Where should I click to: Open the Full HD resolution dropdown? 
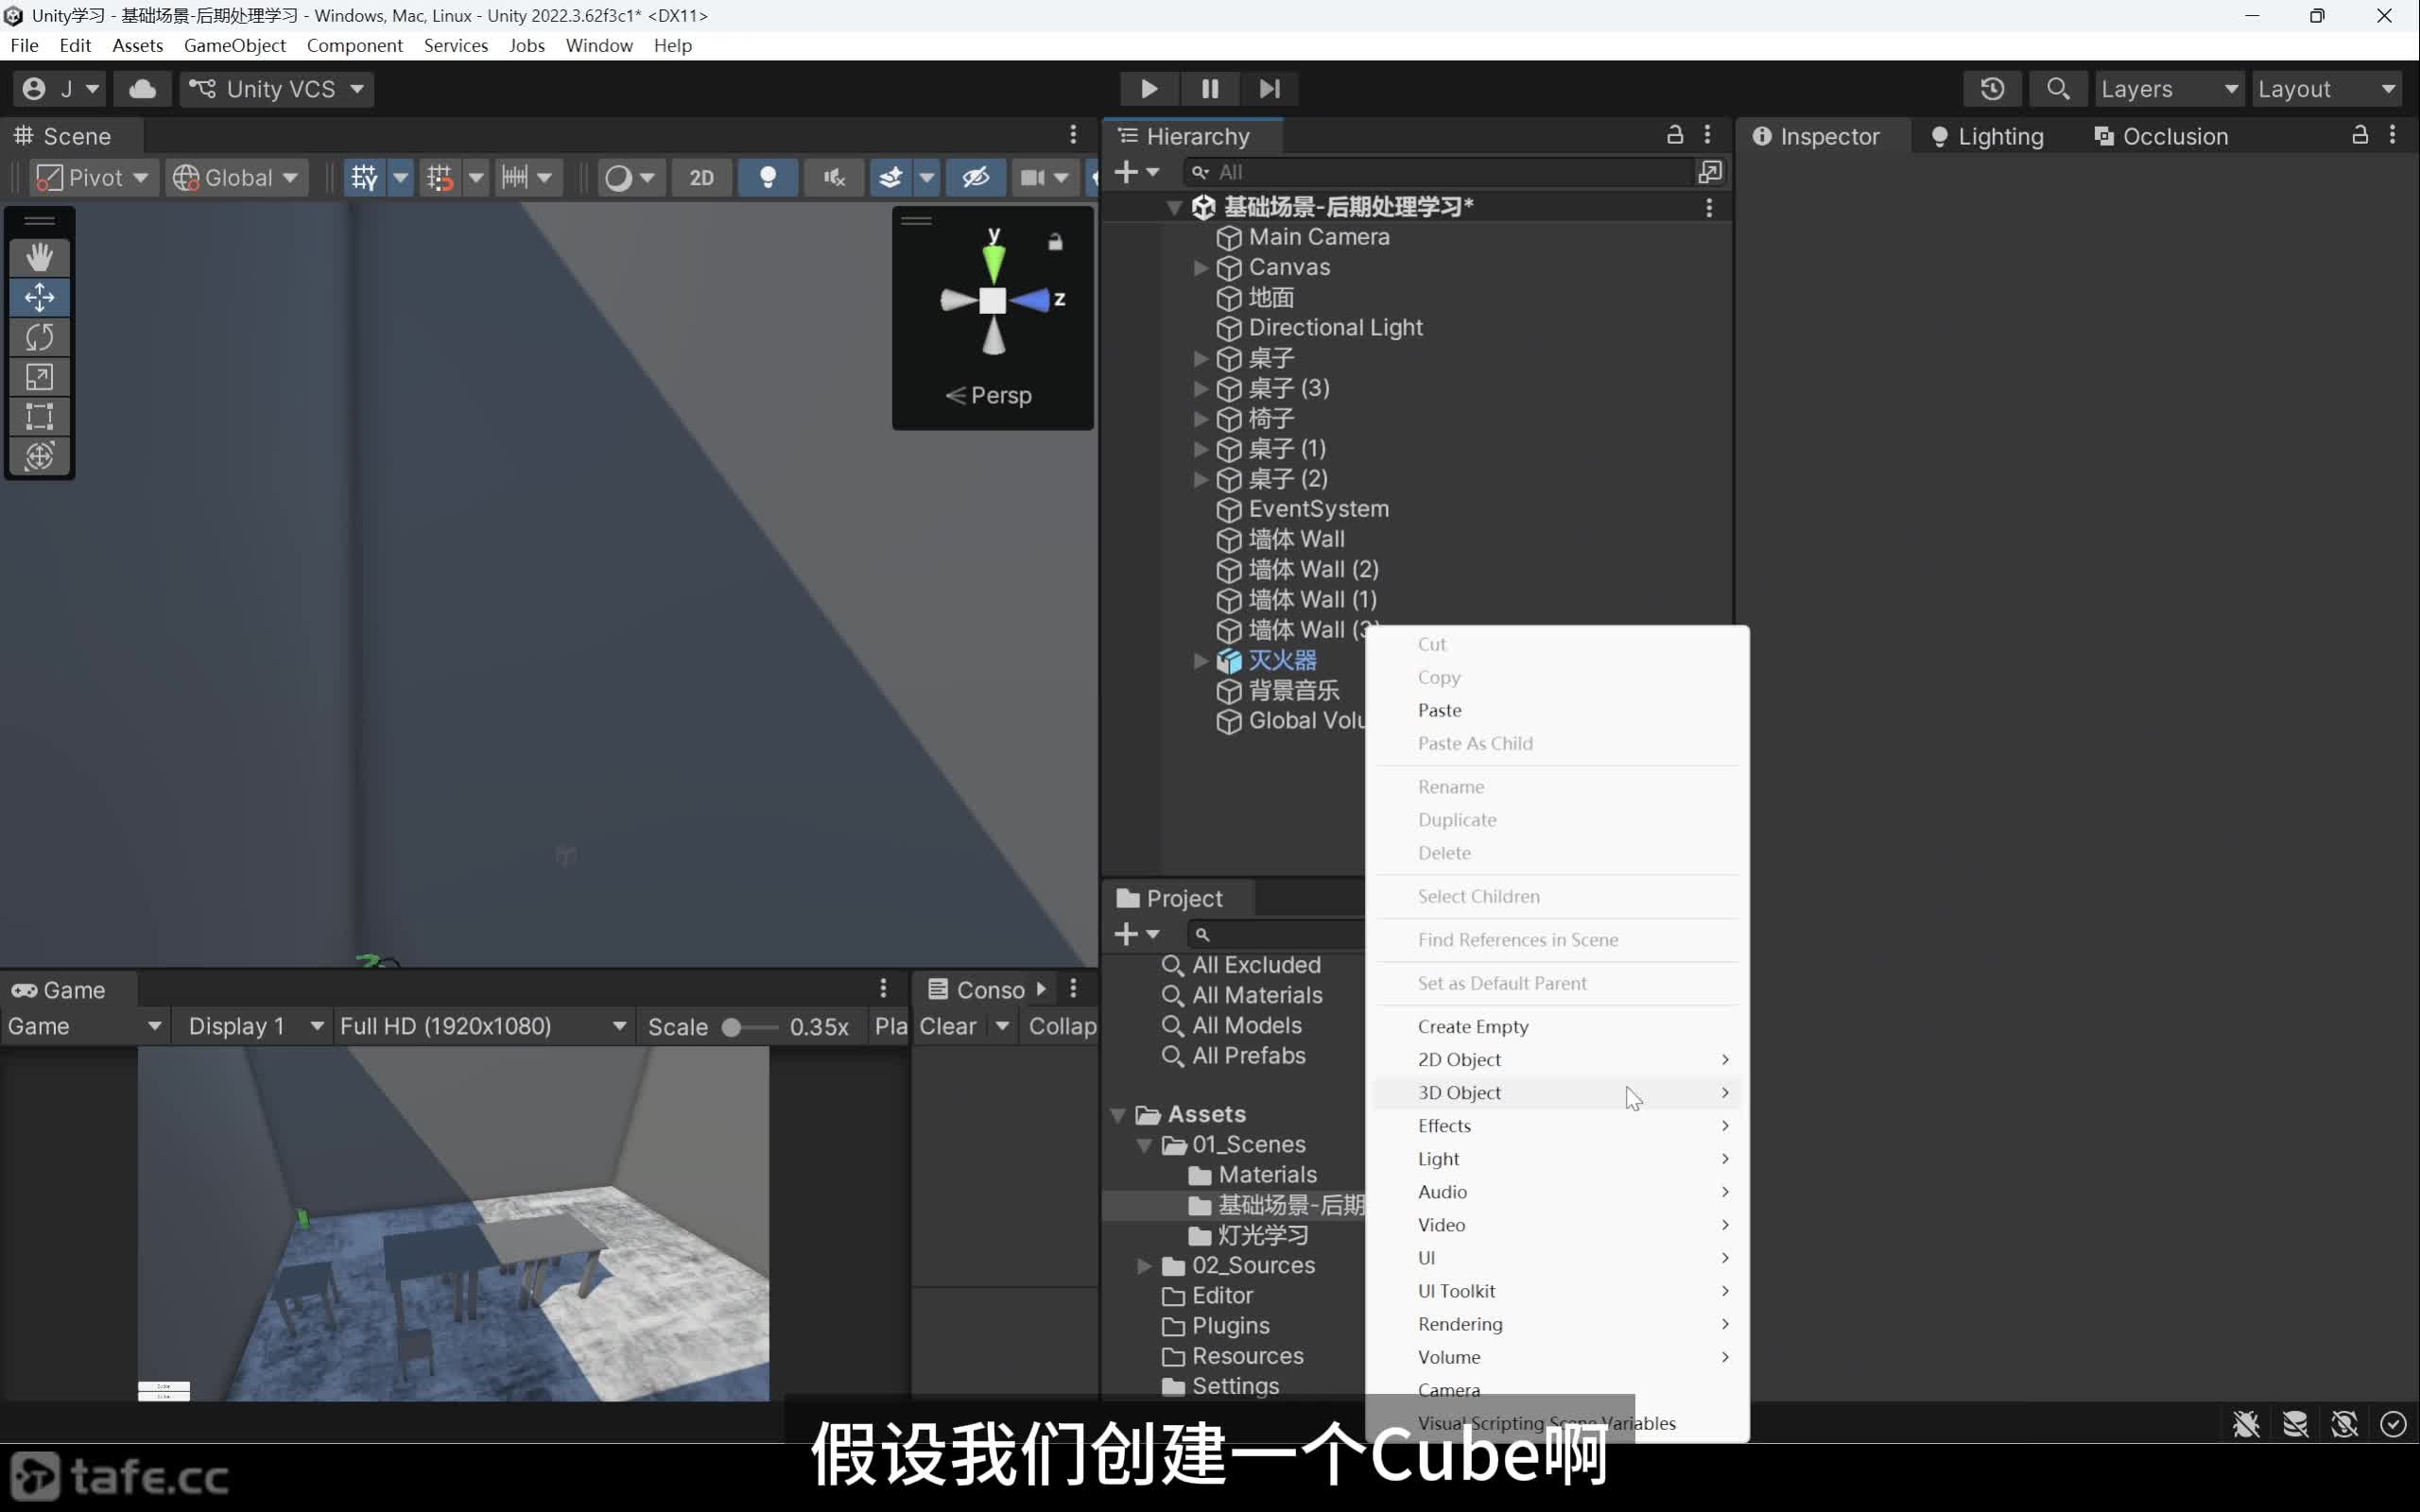(483, 1026)
